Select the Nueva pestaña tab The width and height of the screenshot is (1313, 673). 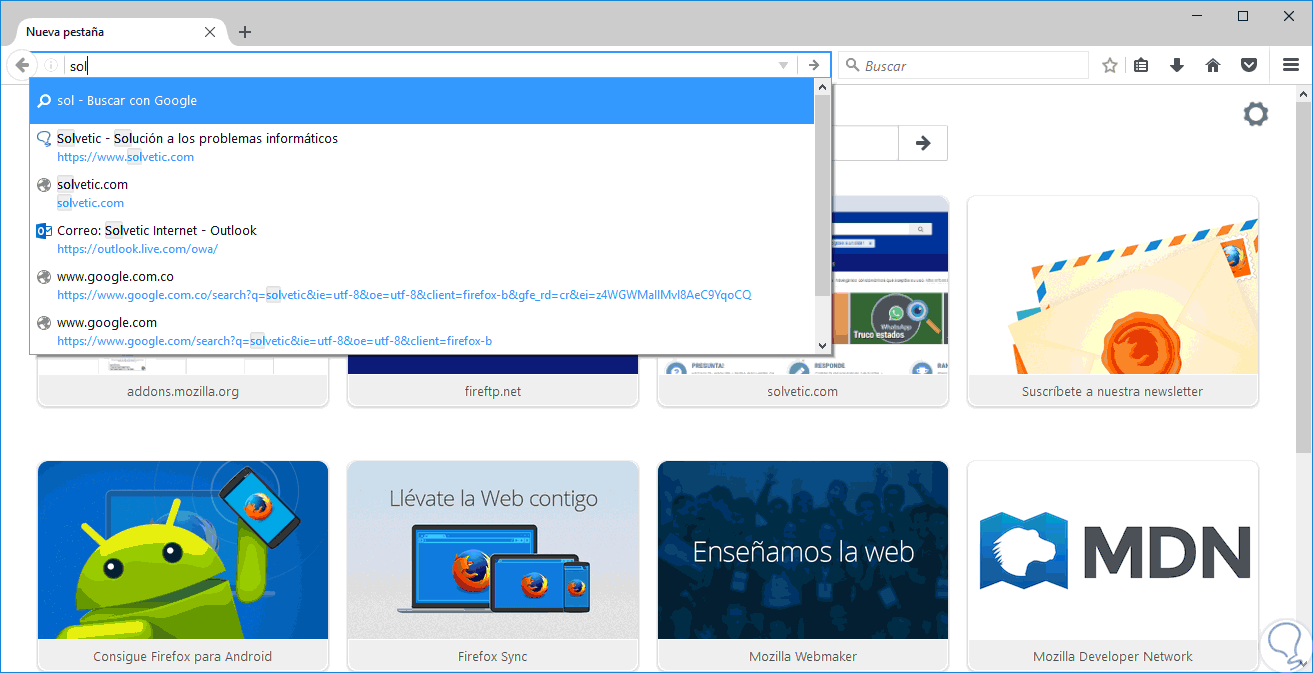coord(120,32)
